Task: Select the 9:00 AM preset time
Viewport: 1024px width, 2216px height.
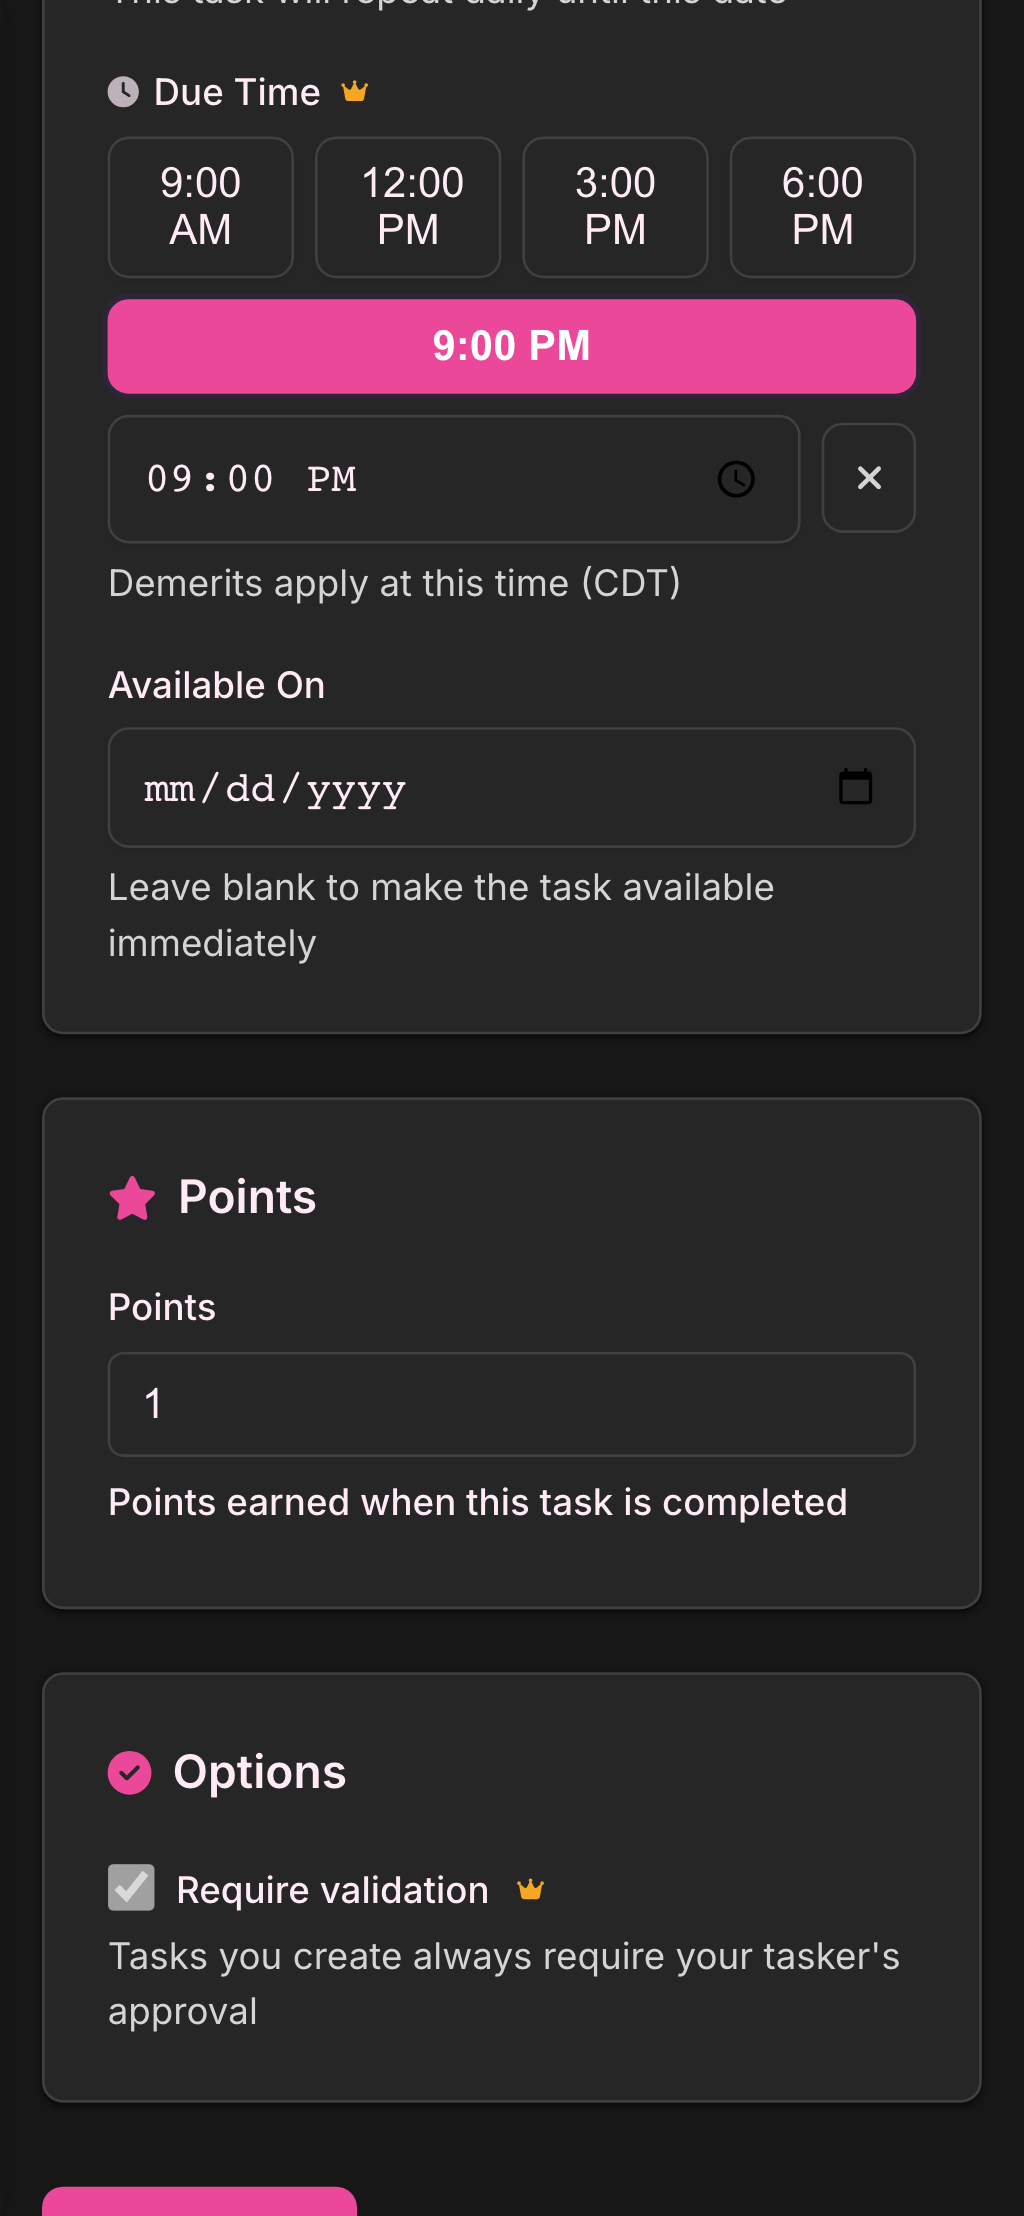Action: tap(200, 207)
